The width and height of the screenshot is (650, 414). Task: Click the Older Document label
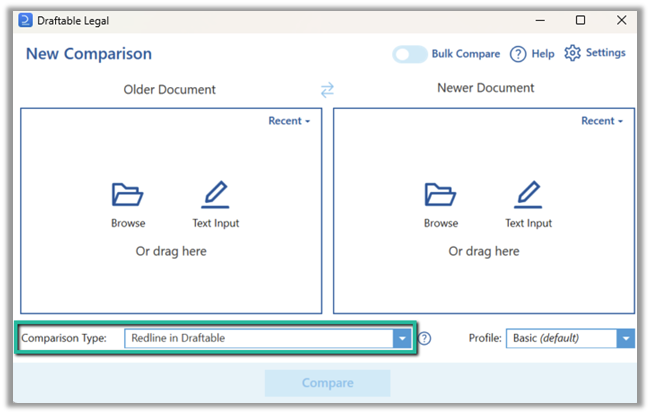tap(170, 90)
